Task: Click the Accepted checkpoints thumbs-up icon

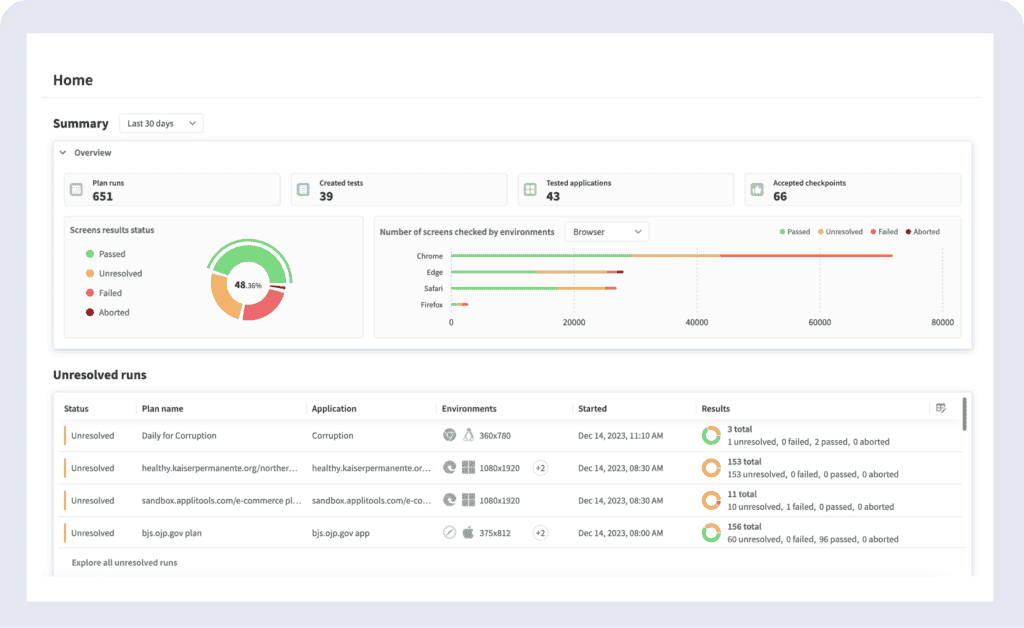Action: (757, 190)
